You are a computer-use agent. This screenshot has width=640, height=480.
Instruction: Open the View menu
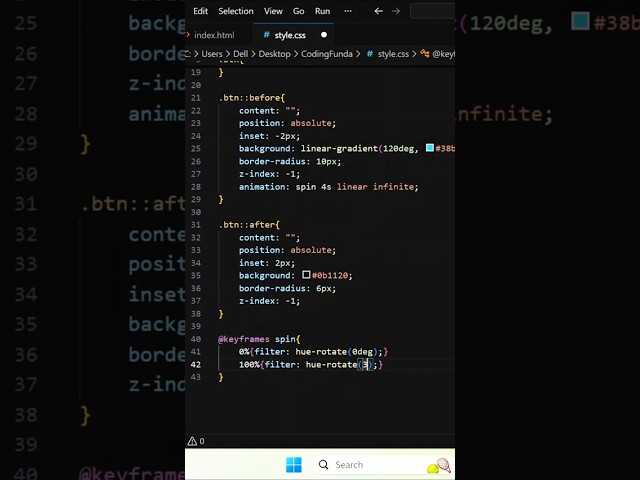point(273,11)
